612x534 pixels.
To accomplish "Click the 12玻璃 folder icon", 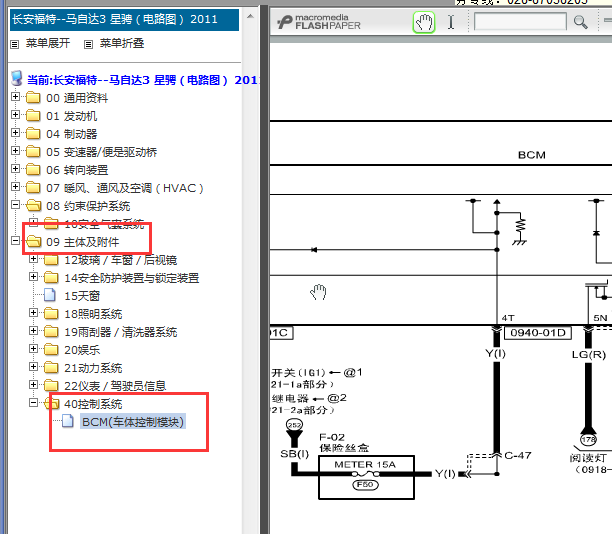I will [x=51, y=259].
